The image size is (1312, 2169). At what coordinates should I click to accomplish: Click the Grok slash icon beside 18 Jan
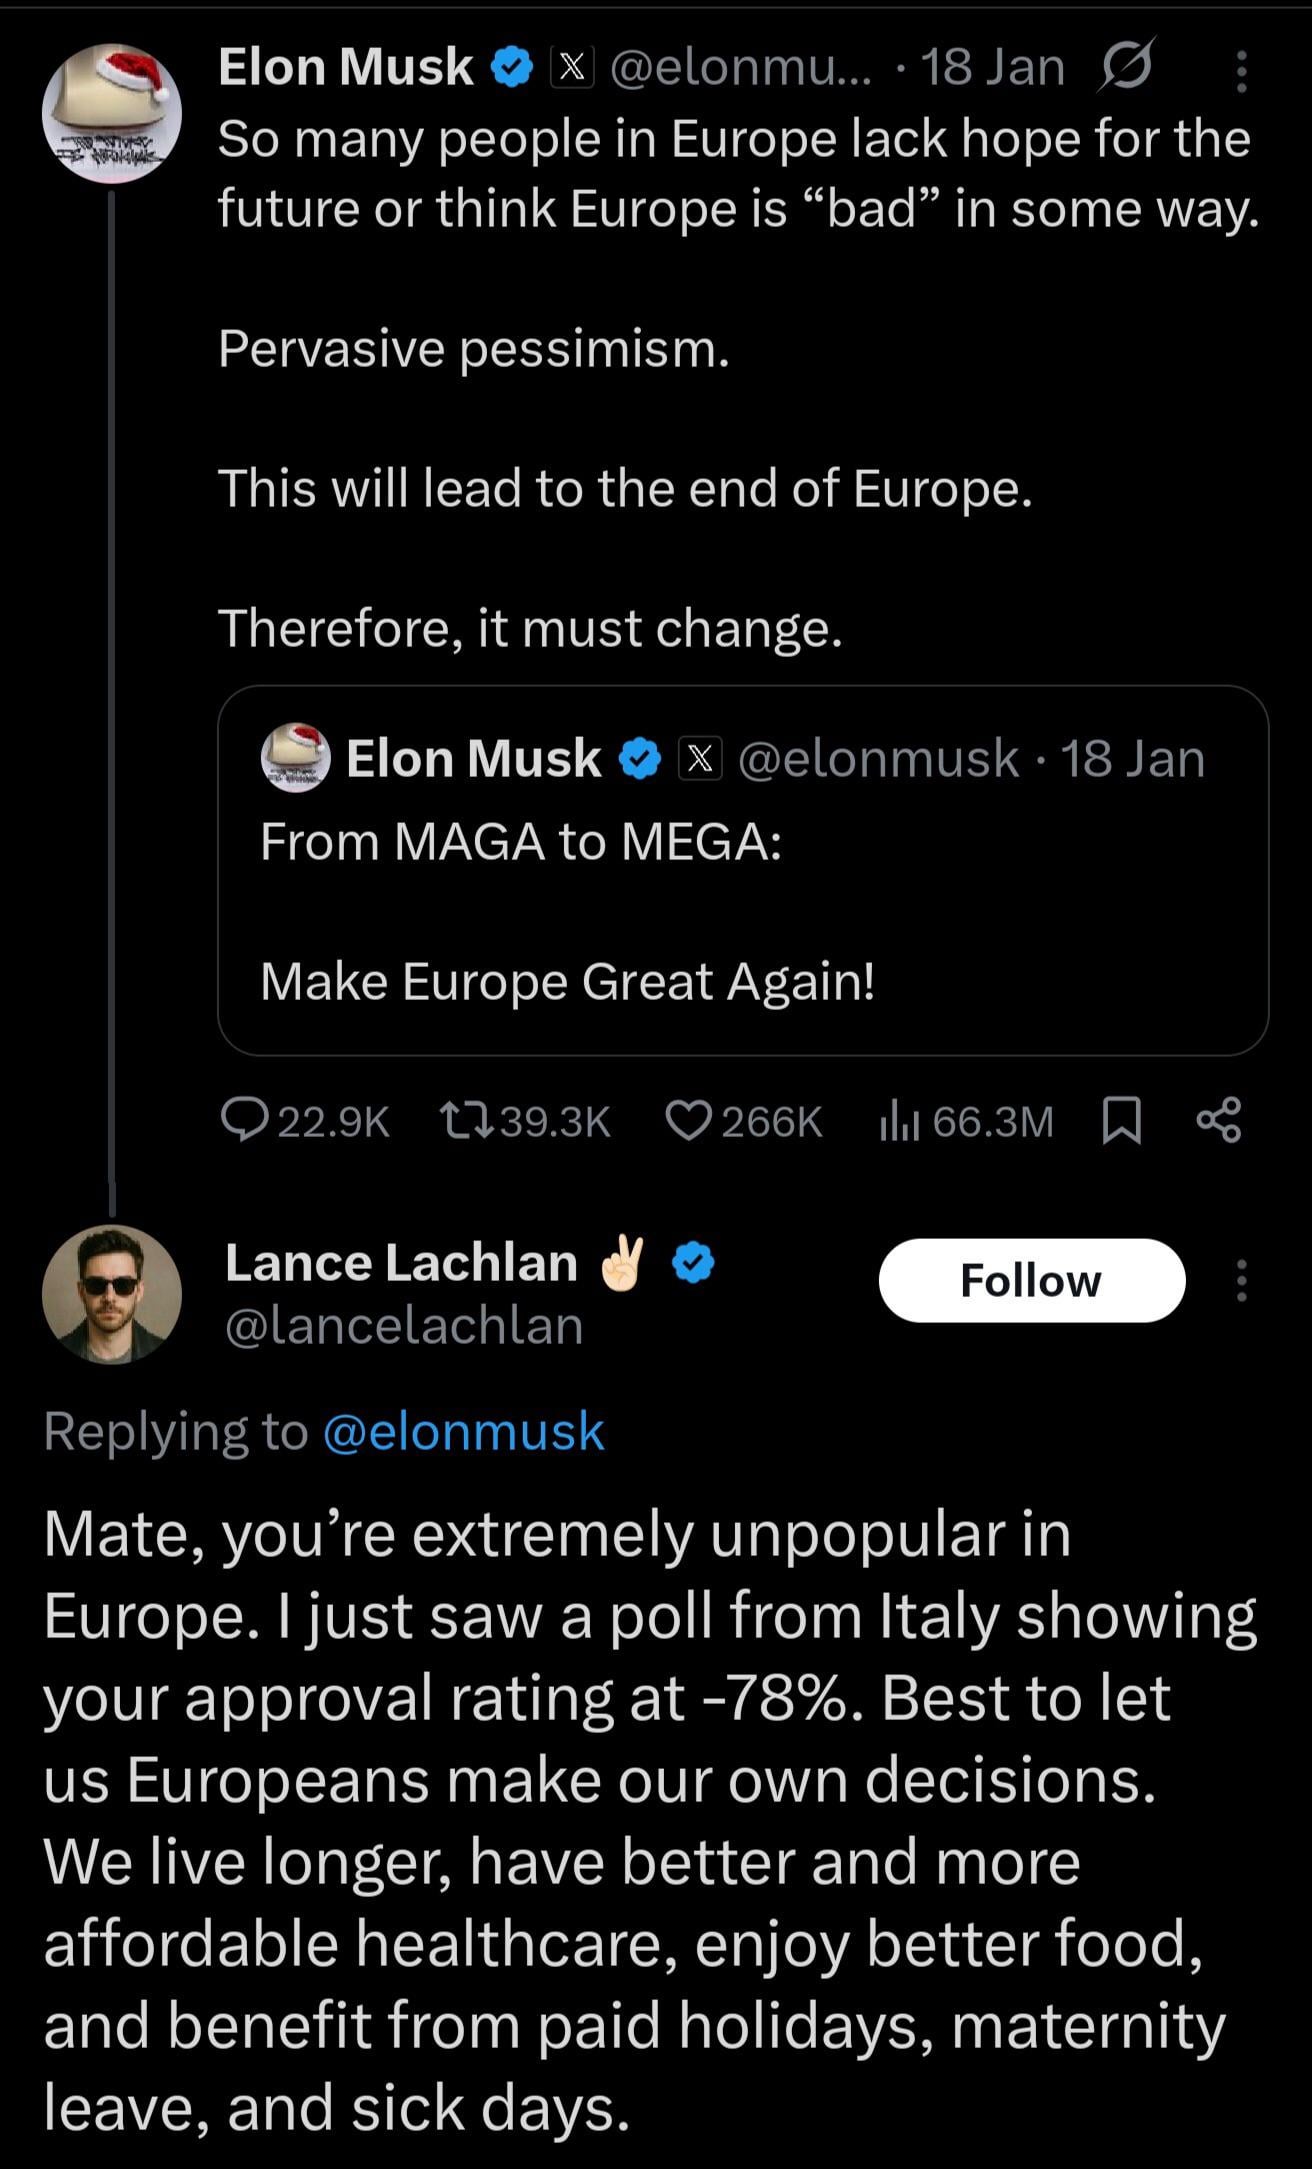(x=1126, y=66)
